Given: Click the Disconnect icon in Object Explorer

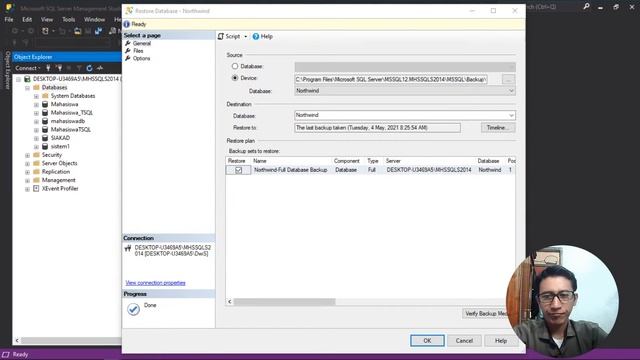Looking at the screenshot, I should pyautogui.click(x=59, y=68).
